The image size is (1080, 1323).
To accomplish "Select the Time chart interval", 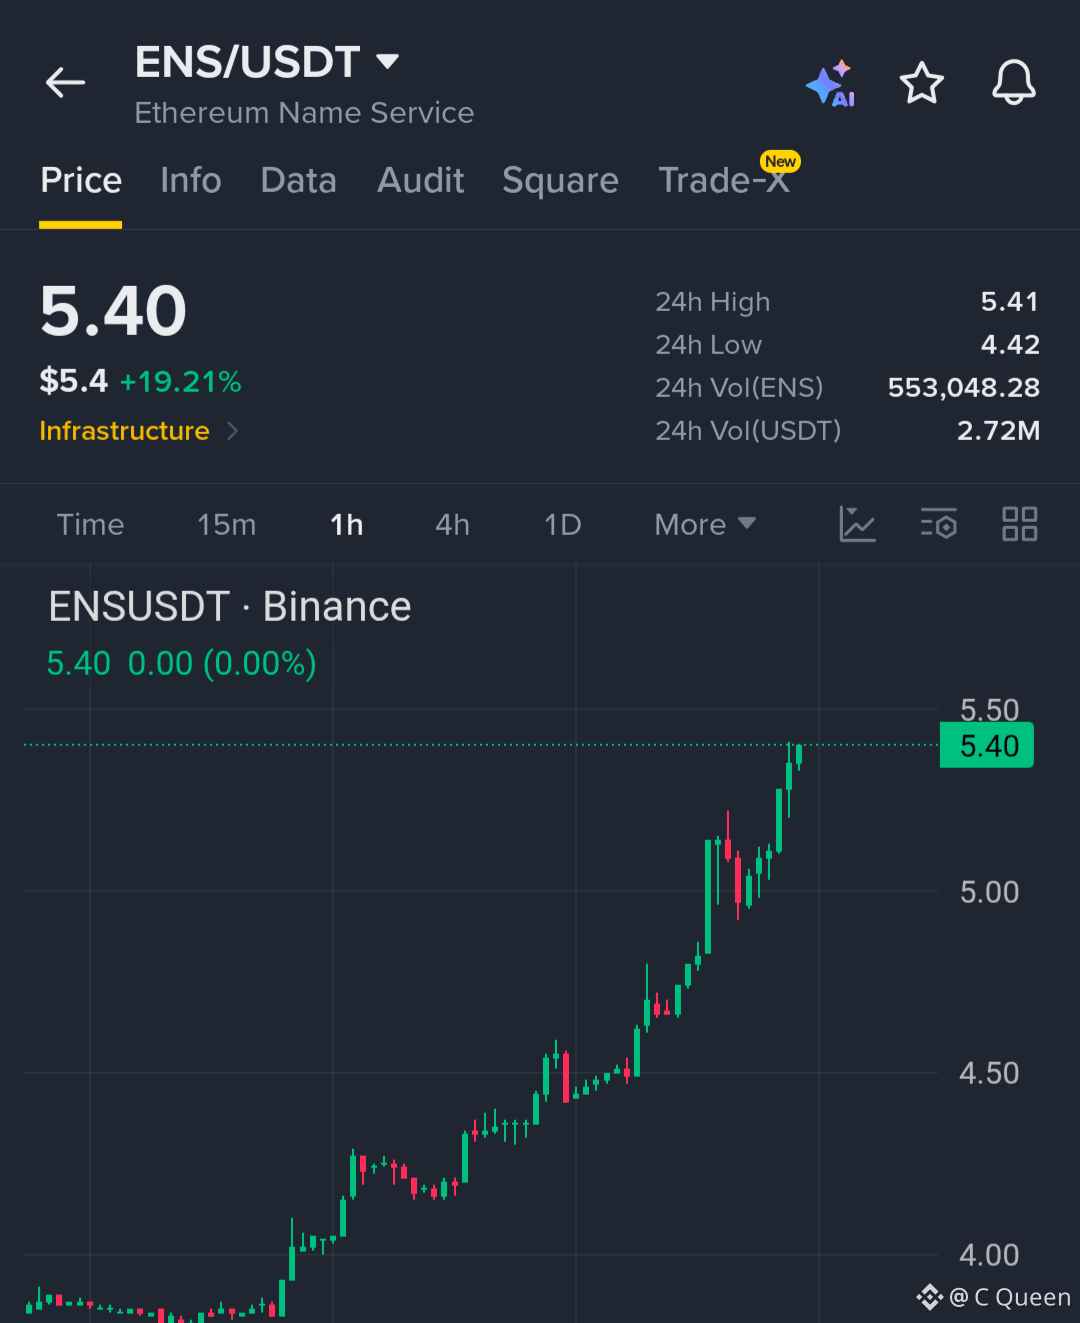I will point(91,525).
